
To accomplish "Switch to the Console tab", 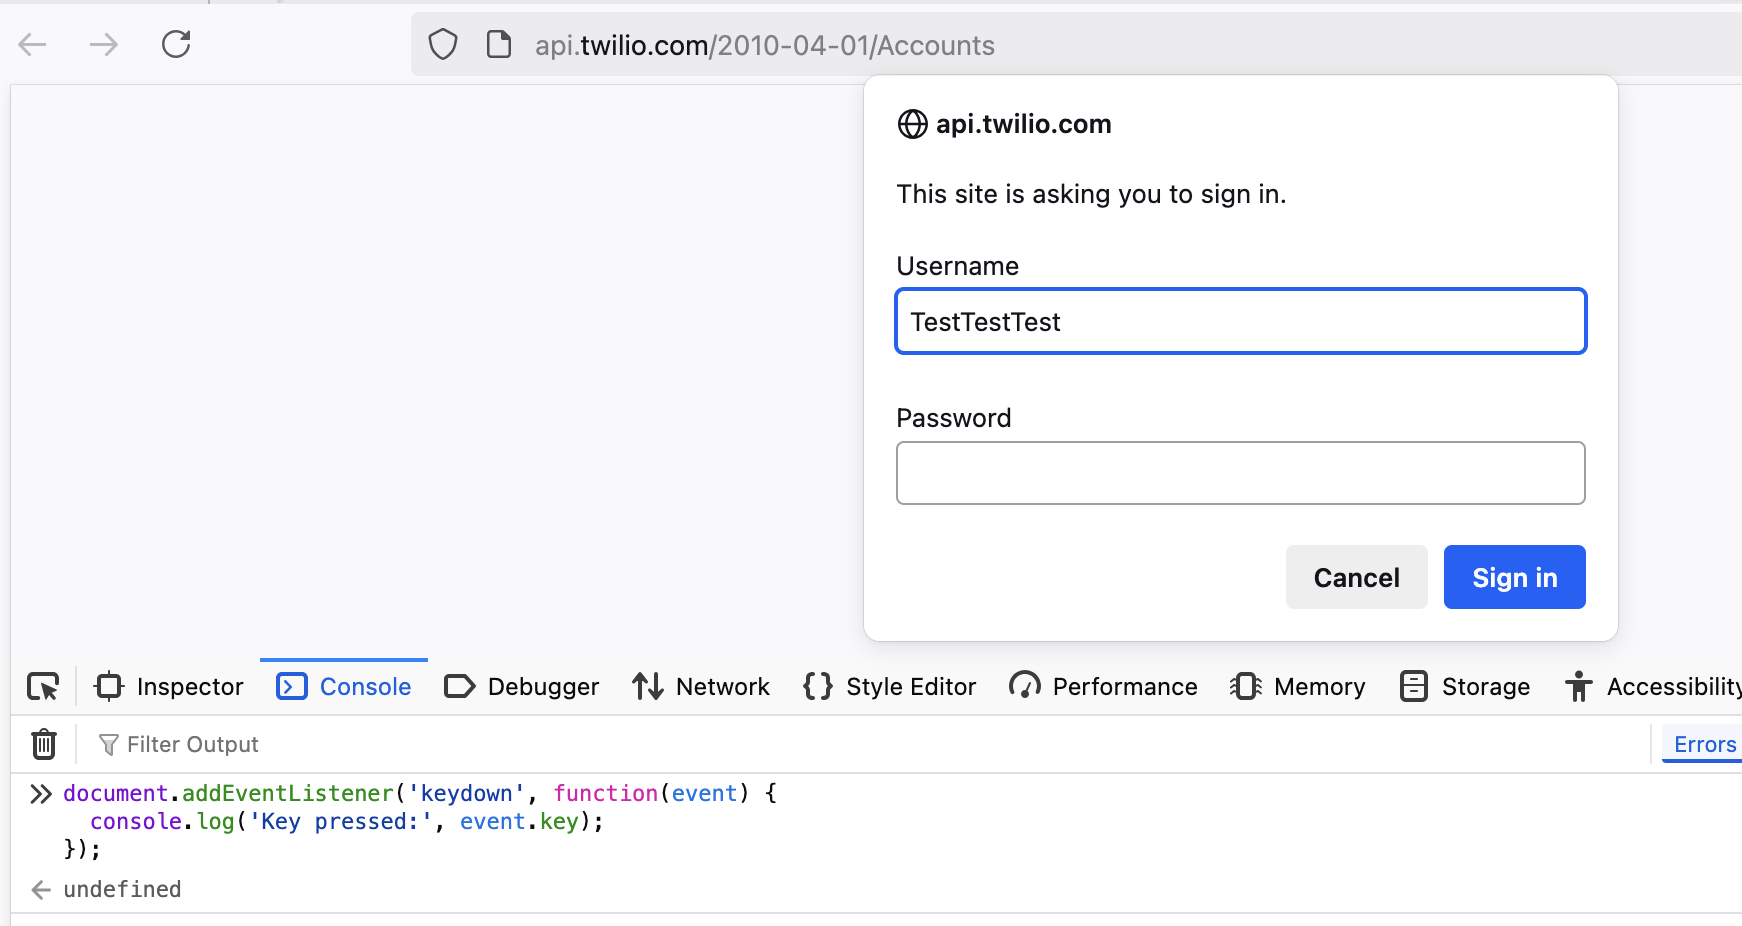I will (x=344, y=687).
